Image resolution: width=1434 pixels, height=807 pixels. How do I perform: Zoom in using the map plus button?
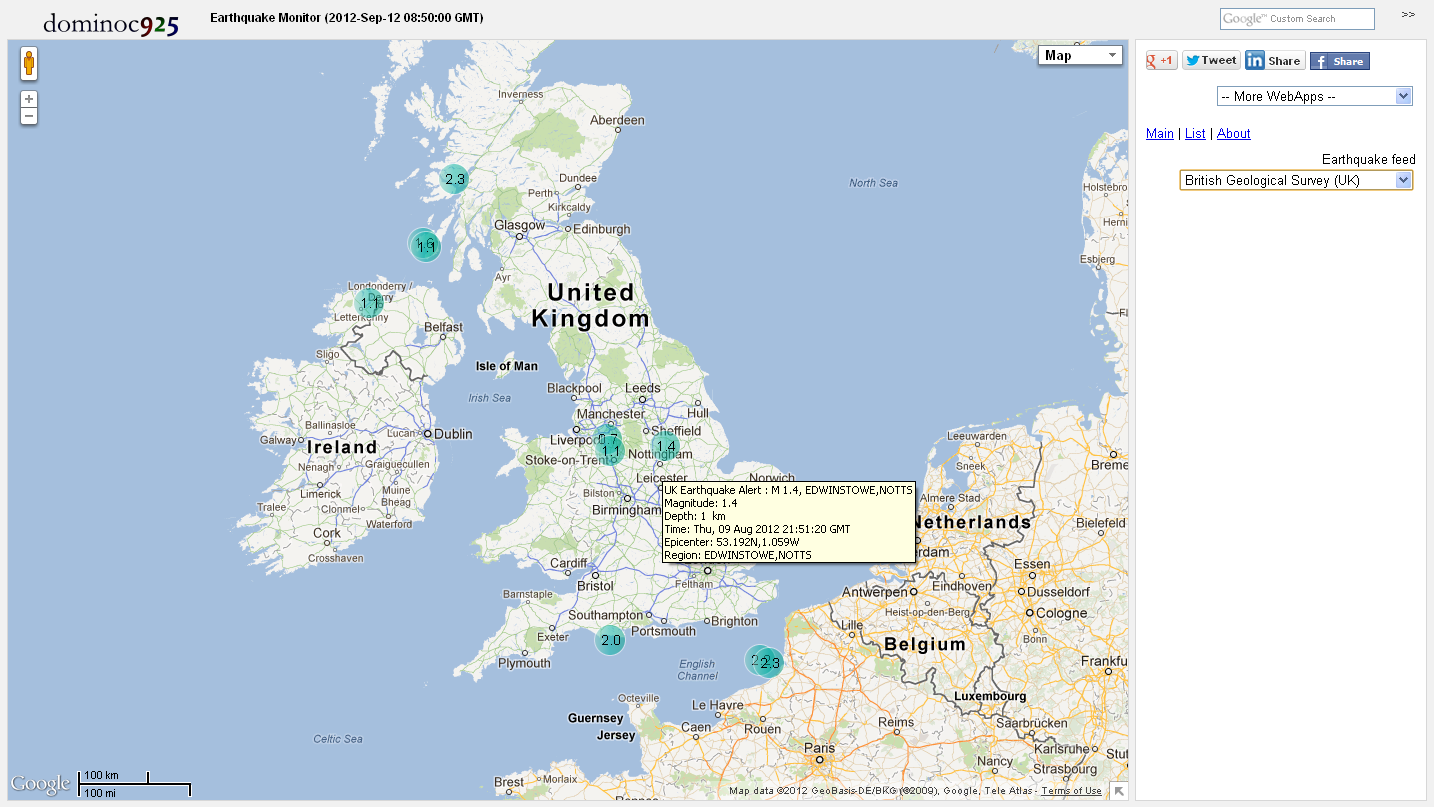click(x=29, y=98)
